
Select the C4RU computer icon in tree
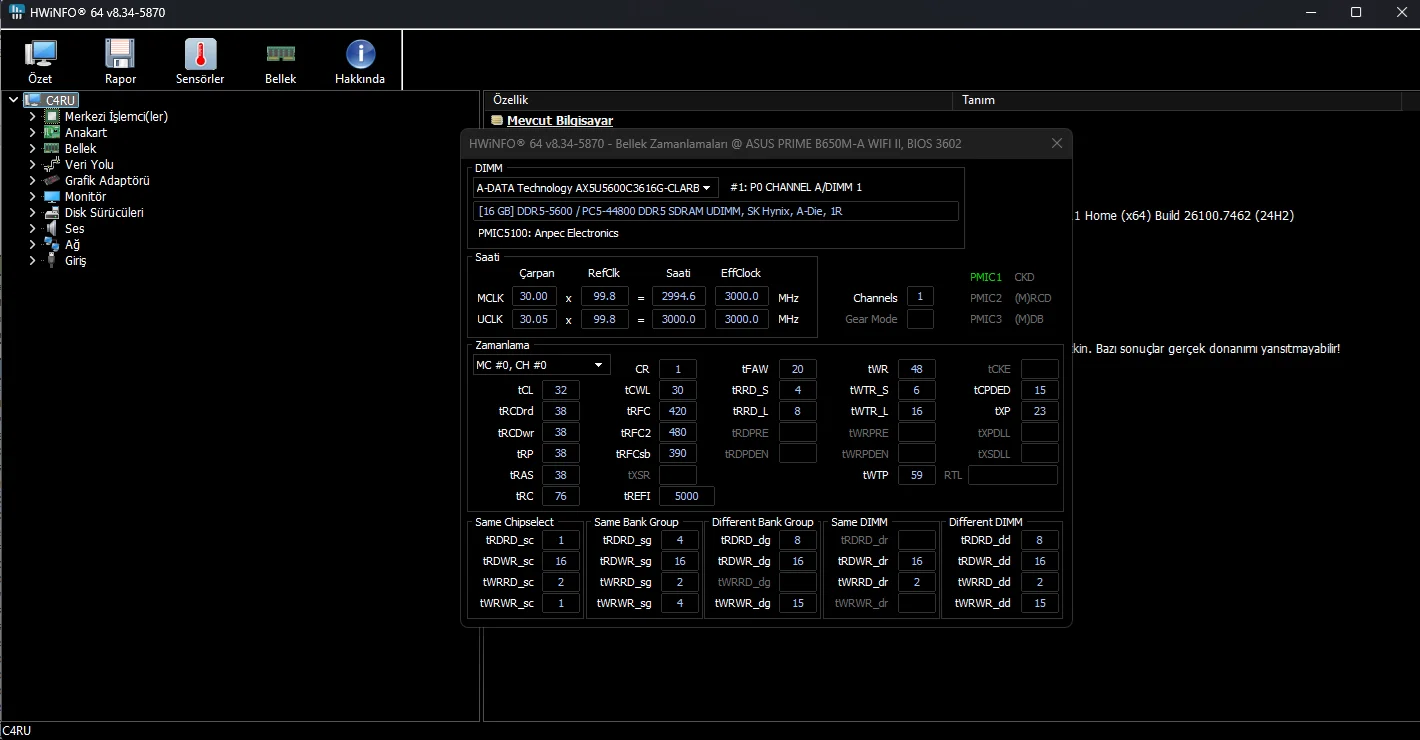(32, 100)
